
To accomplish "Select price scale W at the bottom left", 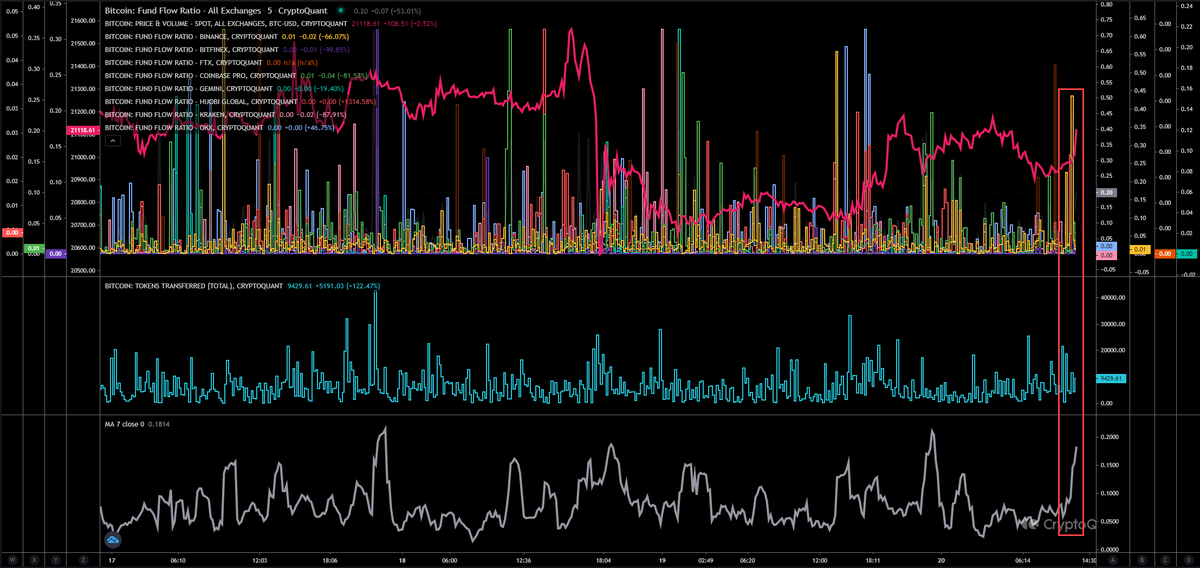I will click(x=12, y=559).
